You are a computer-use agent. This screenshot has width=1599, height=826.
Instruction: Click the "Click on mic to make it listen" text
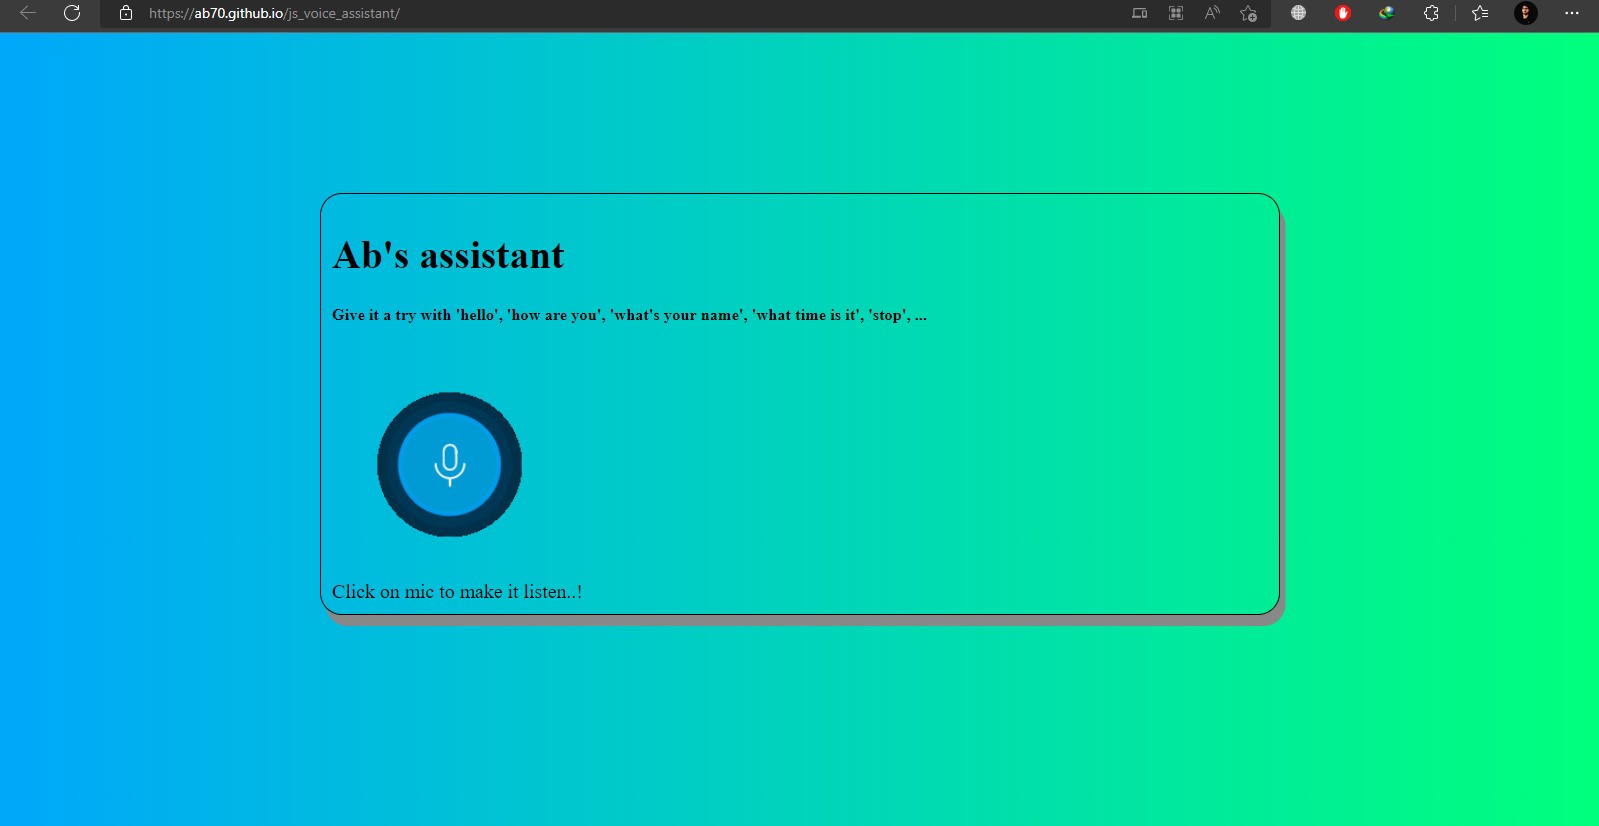pos(457,592)
